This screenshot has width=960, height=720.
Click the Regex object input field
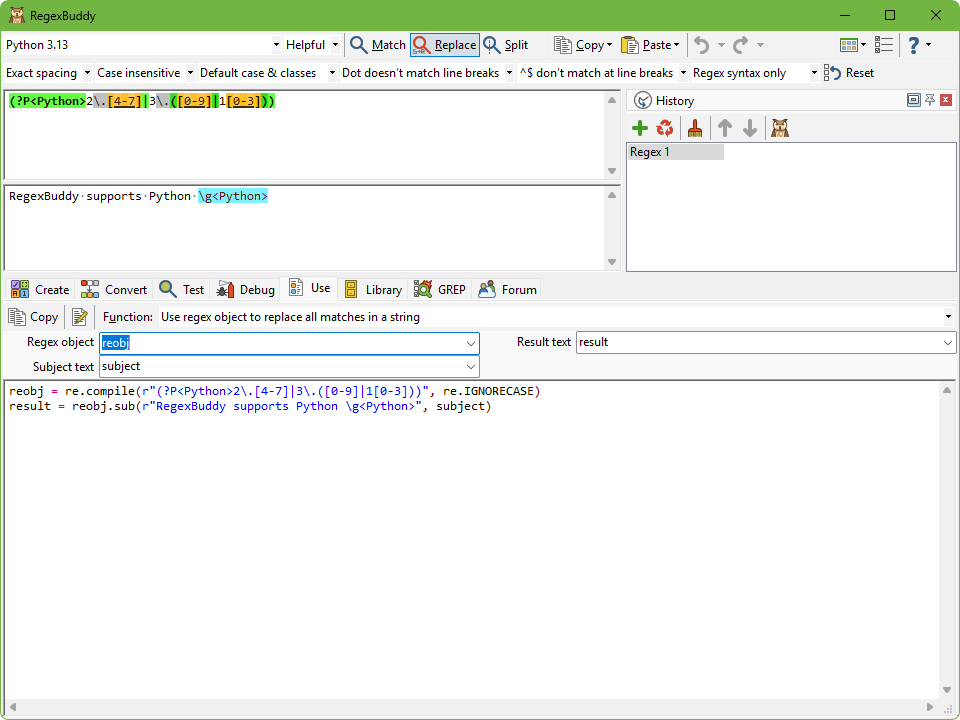[x=282, y=343]
